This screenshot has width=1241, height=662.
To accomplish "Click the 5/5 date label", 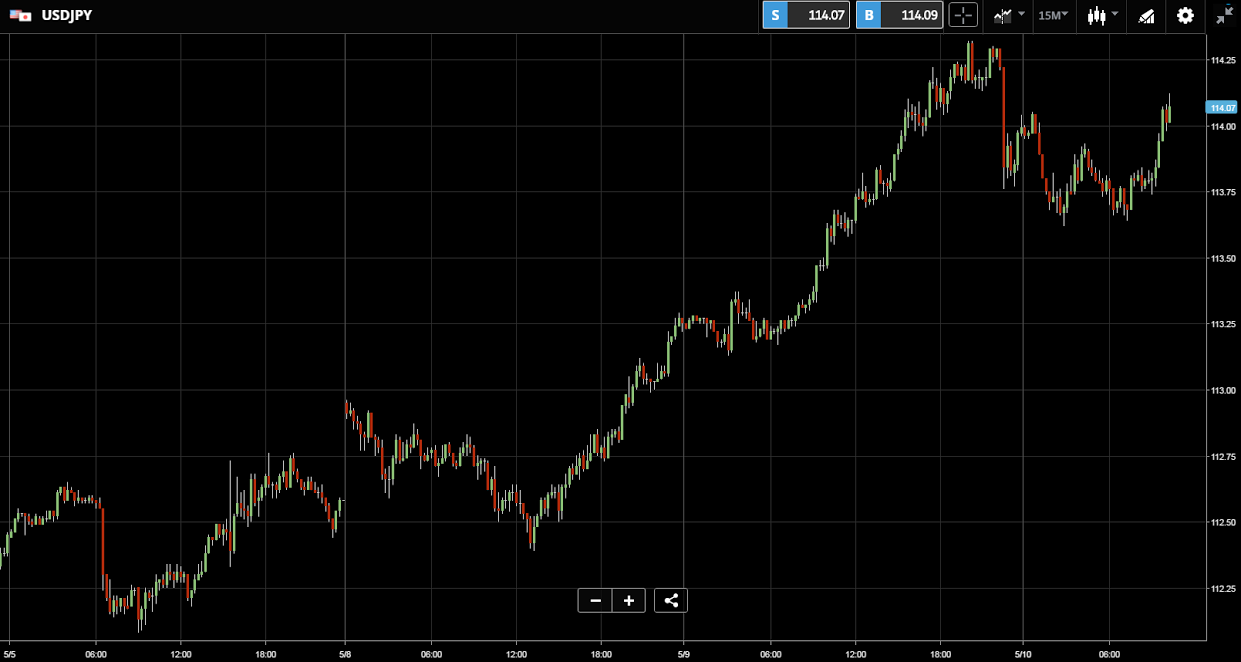I will pos(10,654).
